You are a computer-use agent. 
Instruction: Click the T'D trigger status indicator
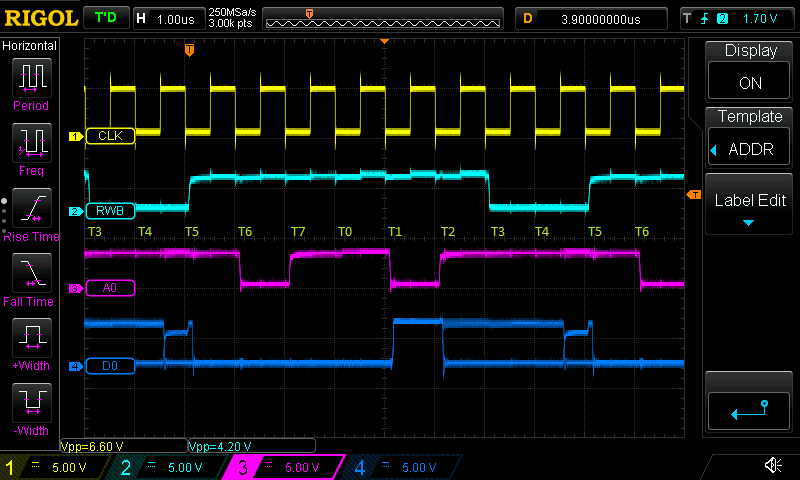click(105, 18)
